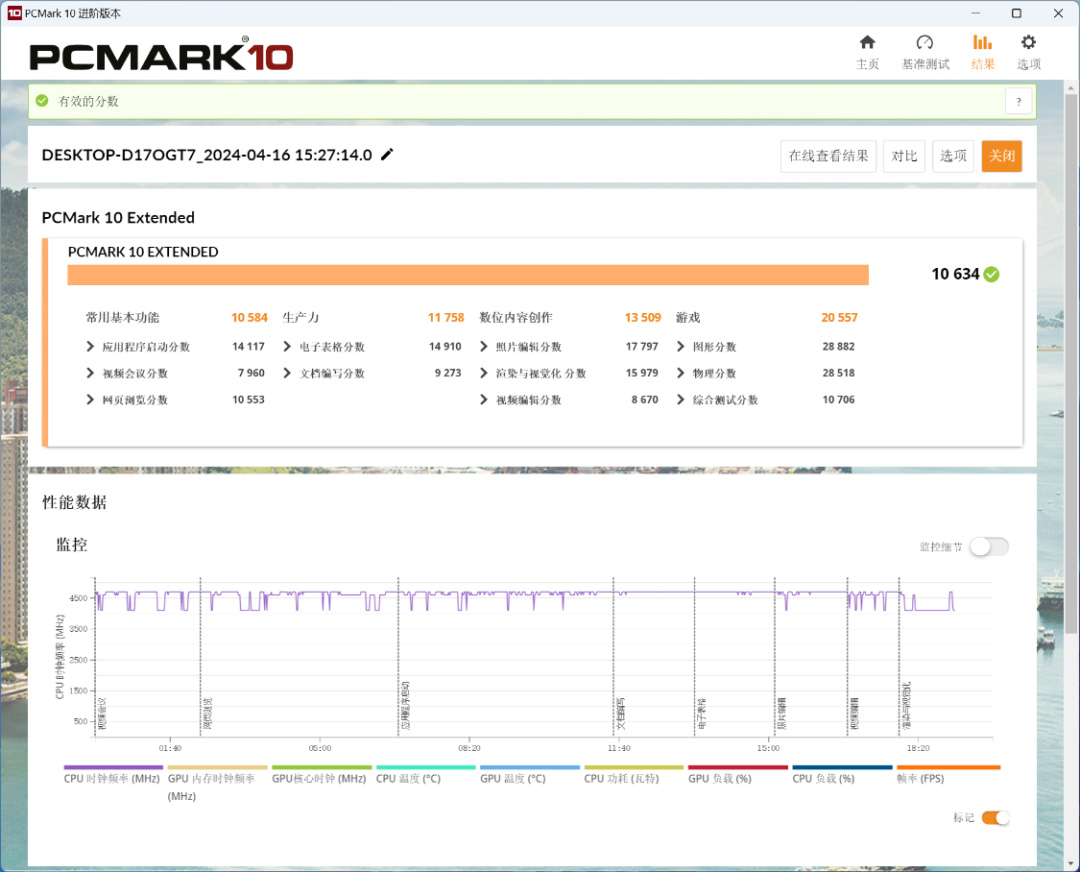The height and width of the screenshot is (872, 1080).
Task: Click the orange 关闭 button
Action: [1001, 156]
